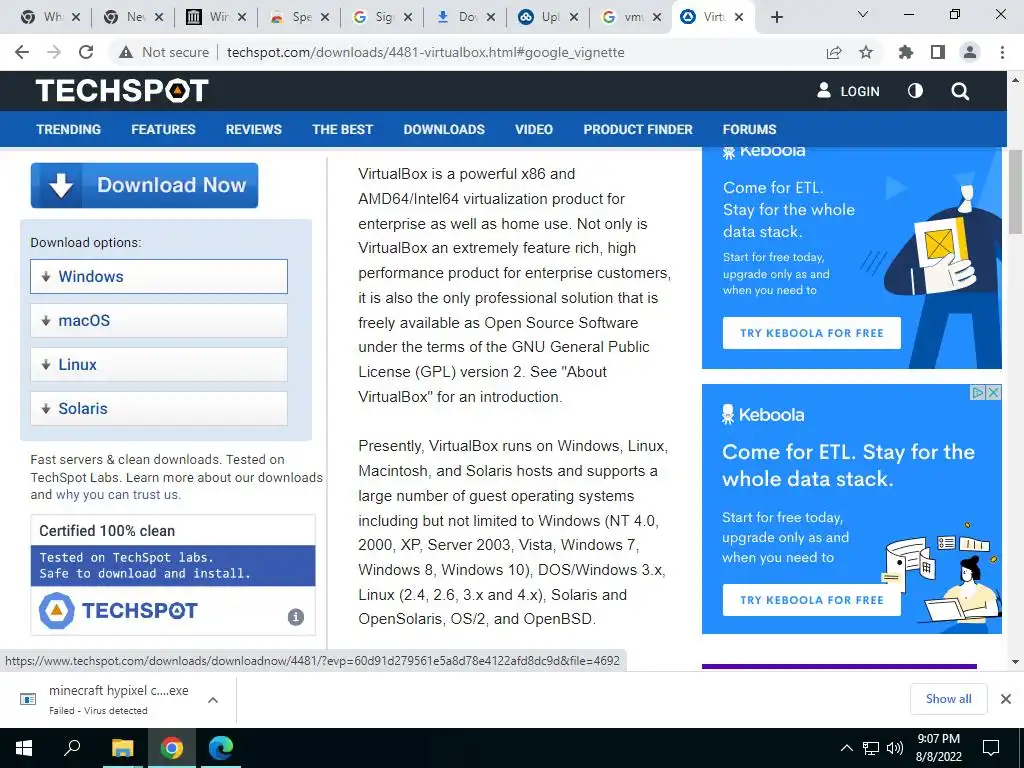Toggle dark mode contrast icon
The height and width of the screenshot is (768, 1024).
916,91
